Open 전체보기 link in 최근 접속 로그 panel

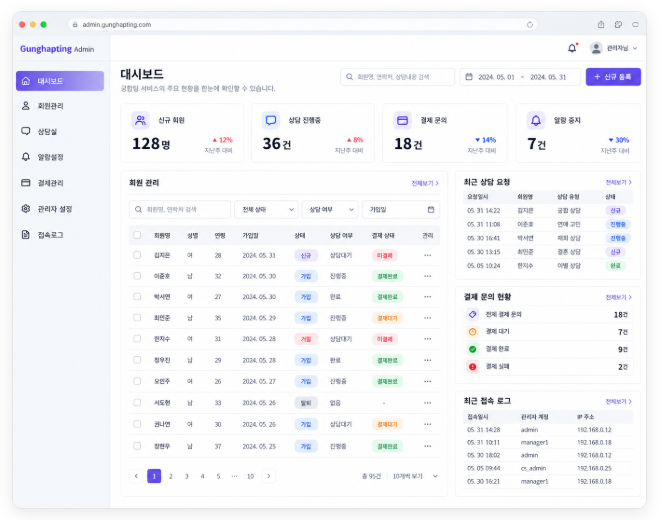click(x=618, y=401)
